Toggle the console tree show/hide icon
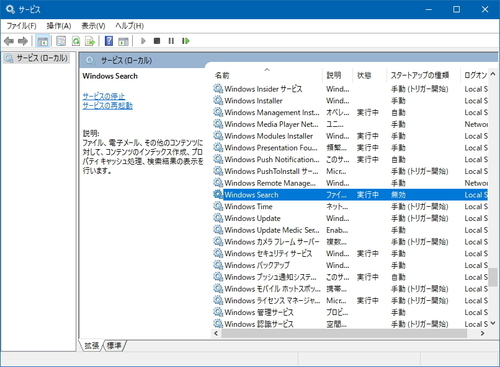Screen dimensions: 500x367 coord(43,41)
